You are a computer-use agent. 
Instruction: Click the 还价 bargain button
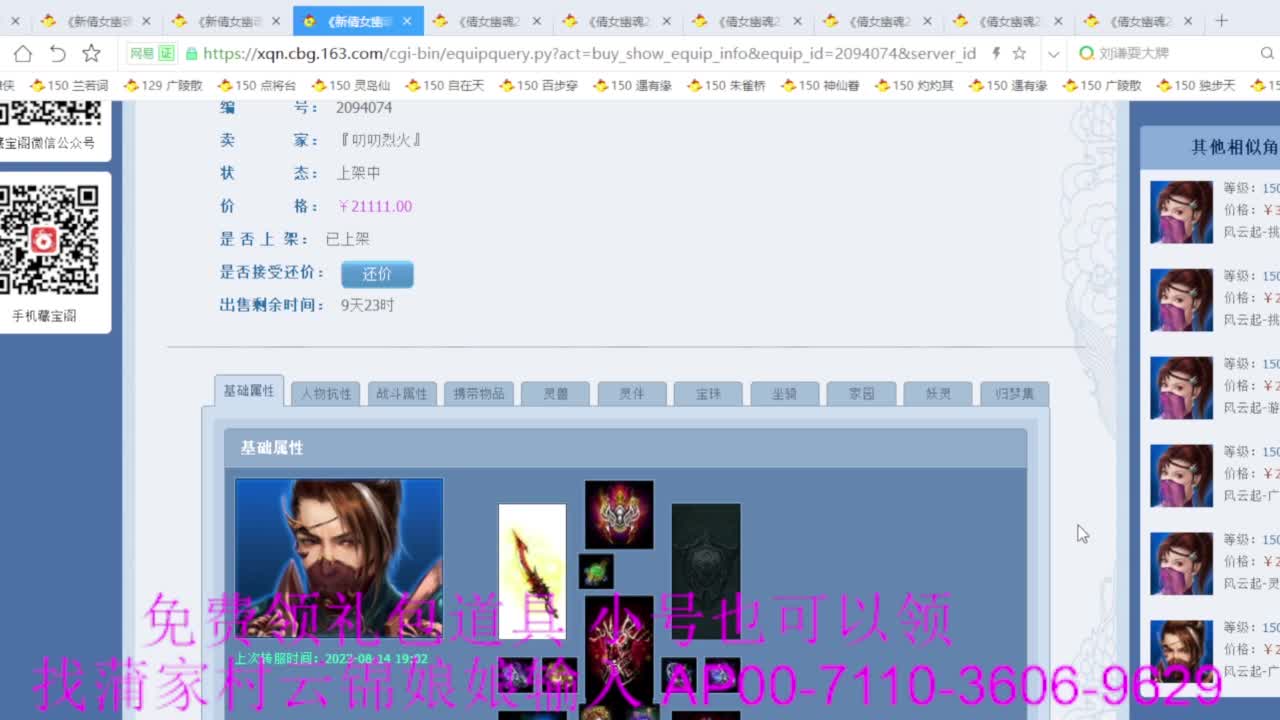pos(377,274)
